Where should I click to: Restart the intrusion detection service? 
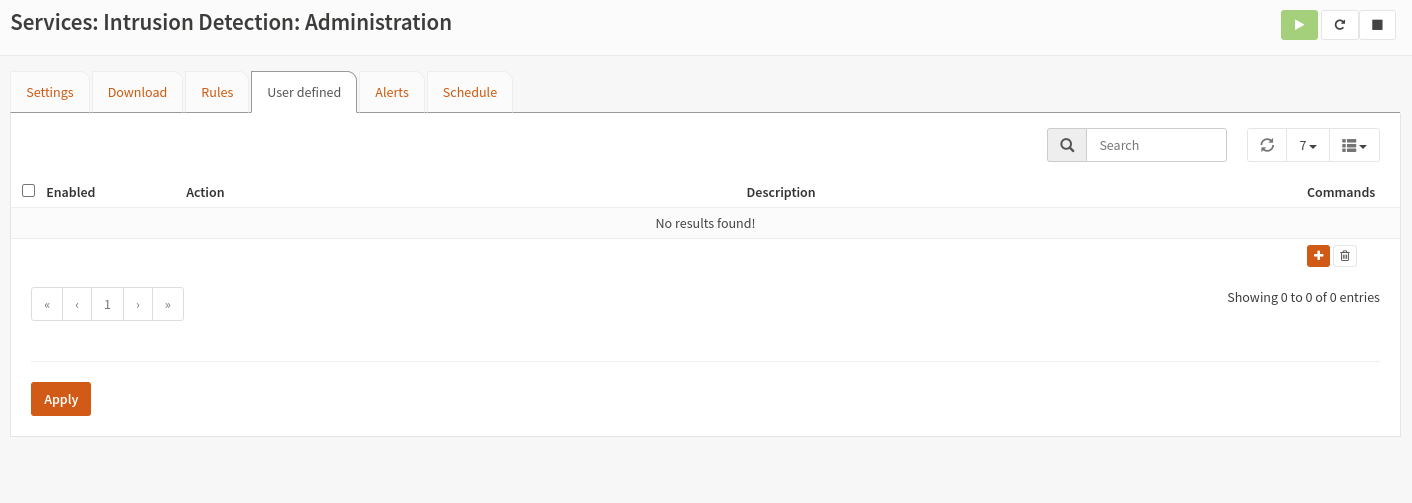point(1339,25)
